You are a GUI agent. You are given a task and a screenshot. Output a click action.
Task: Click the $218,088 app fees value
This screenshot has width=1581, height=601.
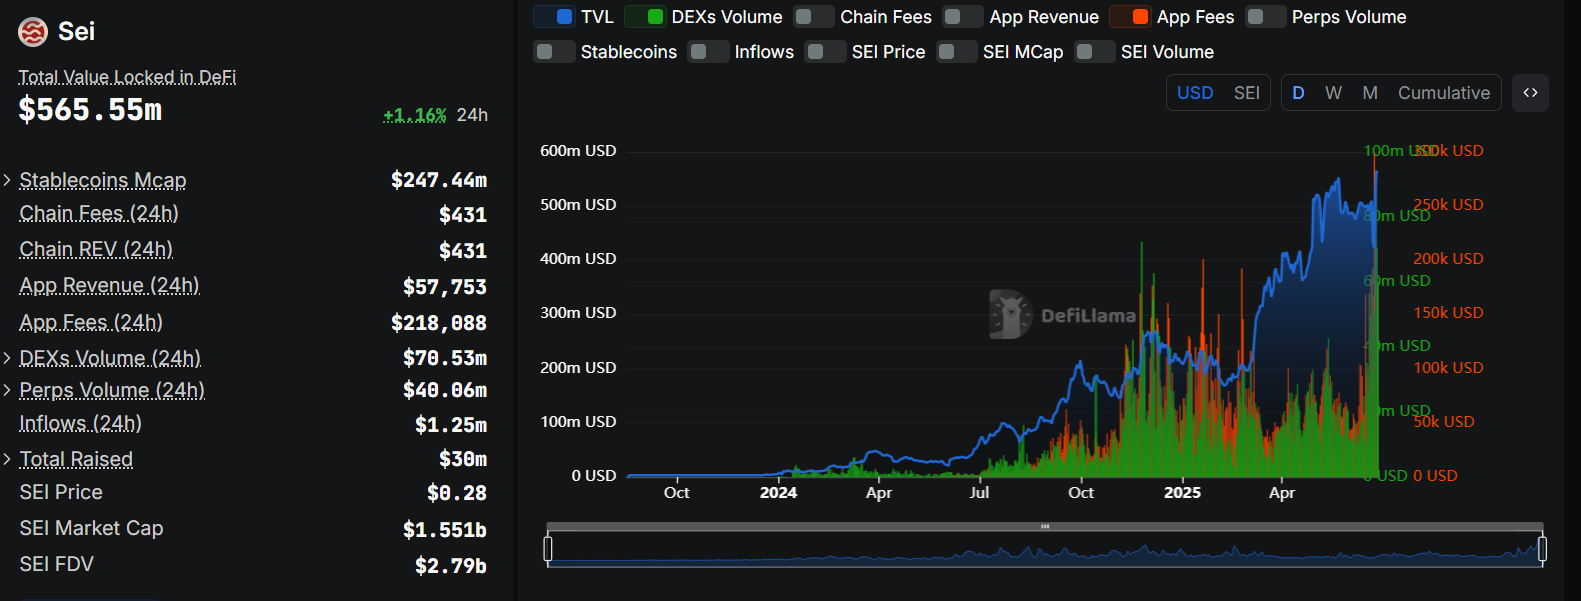pos(439,323)
